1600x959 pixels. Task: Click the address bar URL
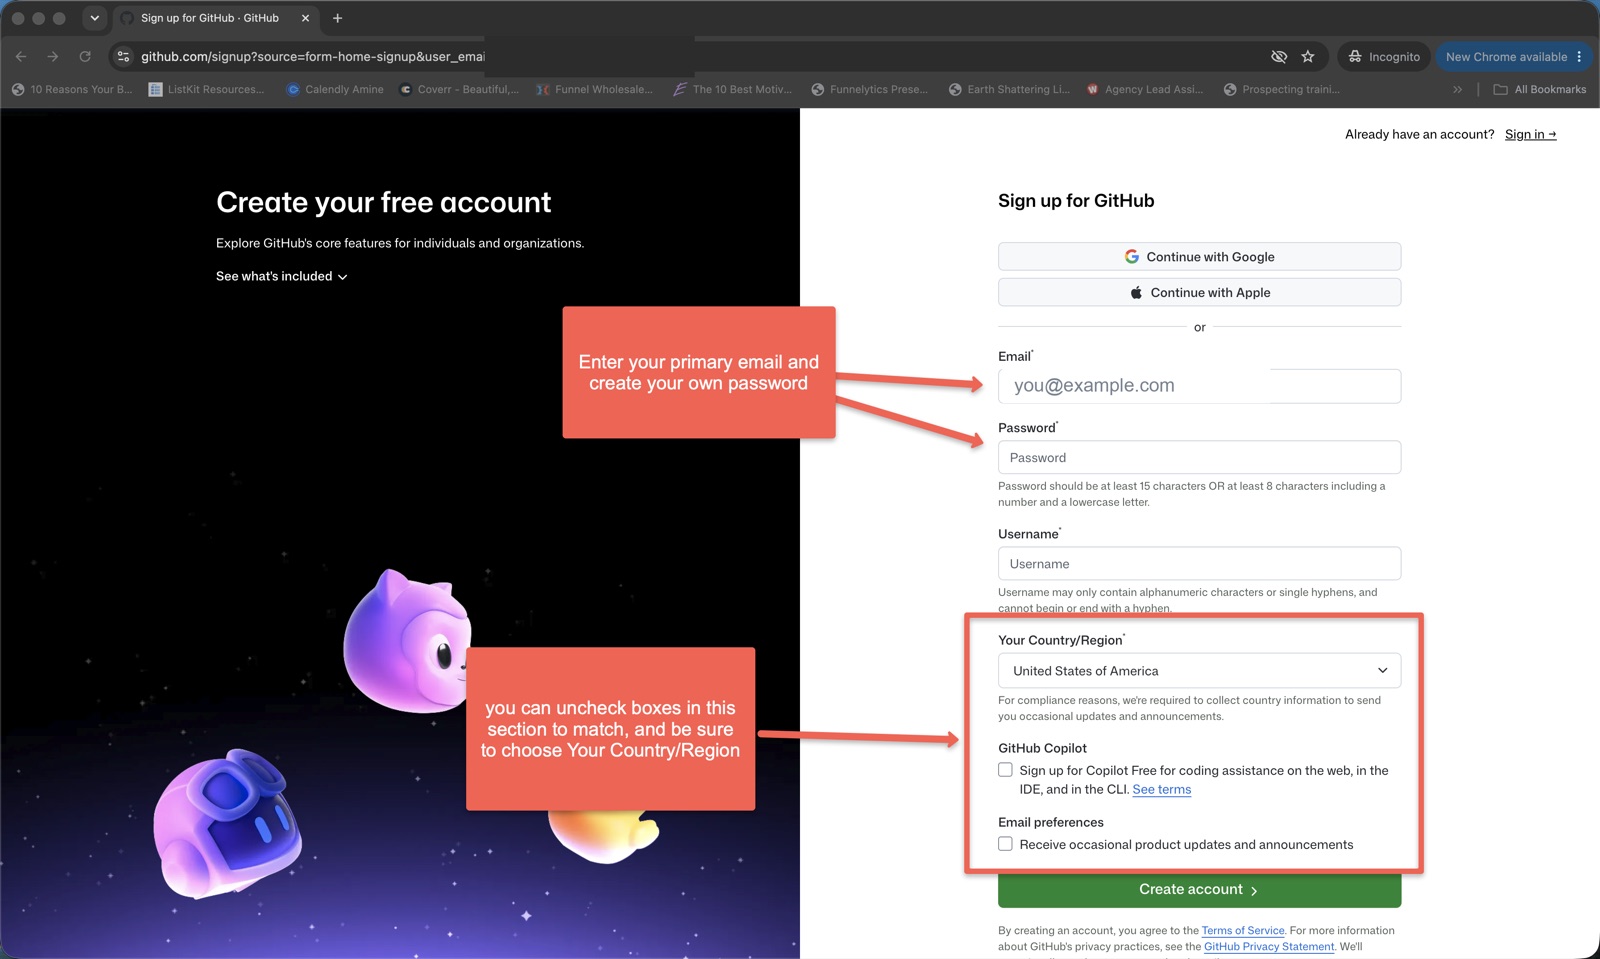[313, 57]
